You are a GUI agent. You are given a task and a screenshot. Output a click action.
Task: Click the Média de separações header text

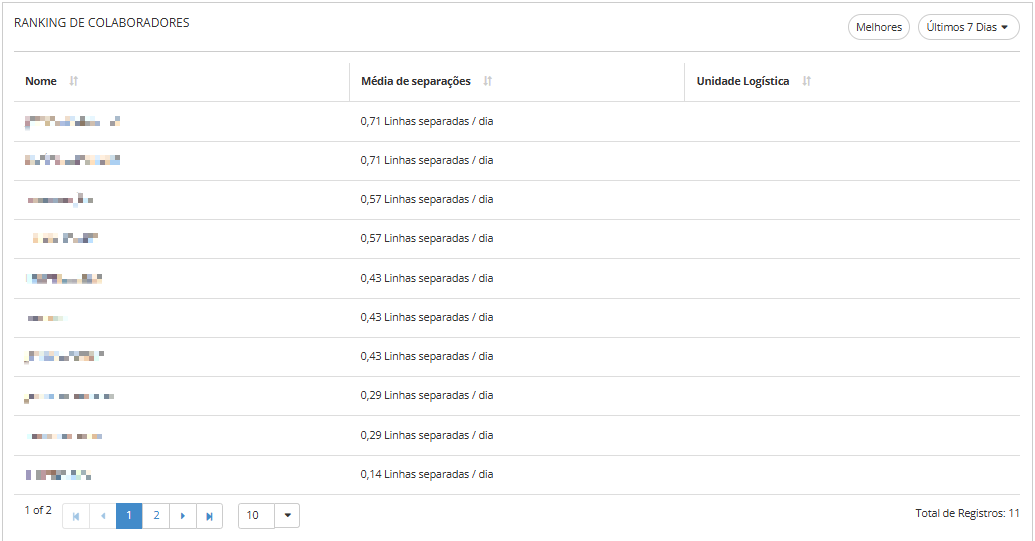(416, 81)
